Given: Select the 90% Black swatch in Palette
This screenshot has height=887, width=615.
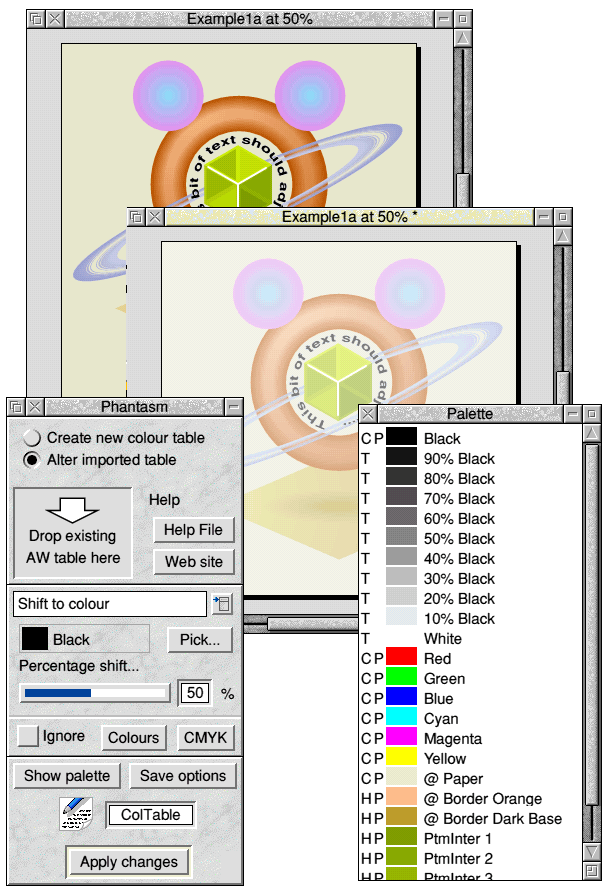Looking at the screenshot, I should click(402, 457).
